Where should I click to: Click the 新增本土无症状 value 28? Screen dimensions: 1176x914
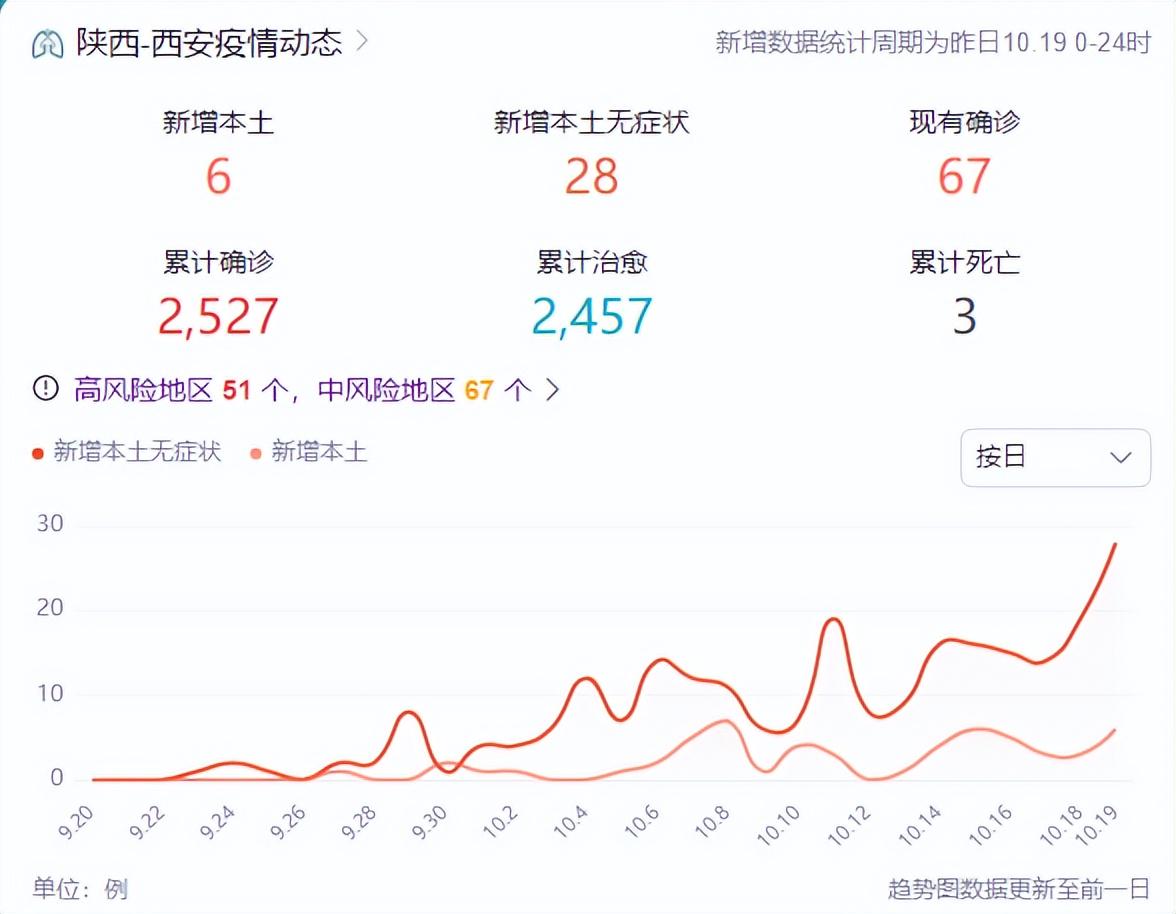click(x=591, y=177)
